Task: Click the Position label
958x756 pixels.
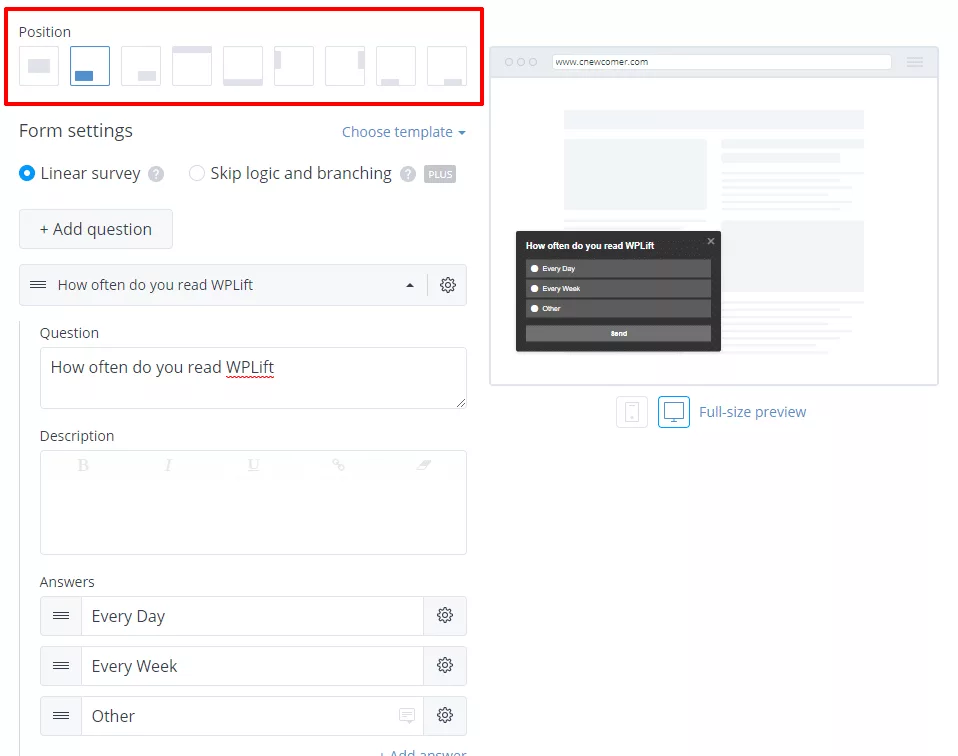Action: [45, 32]
